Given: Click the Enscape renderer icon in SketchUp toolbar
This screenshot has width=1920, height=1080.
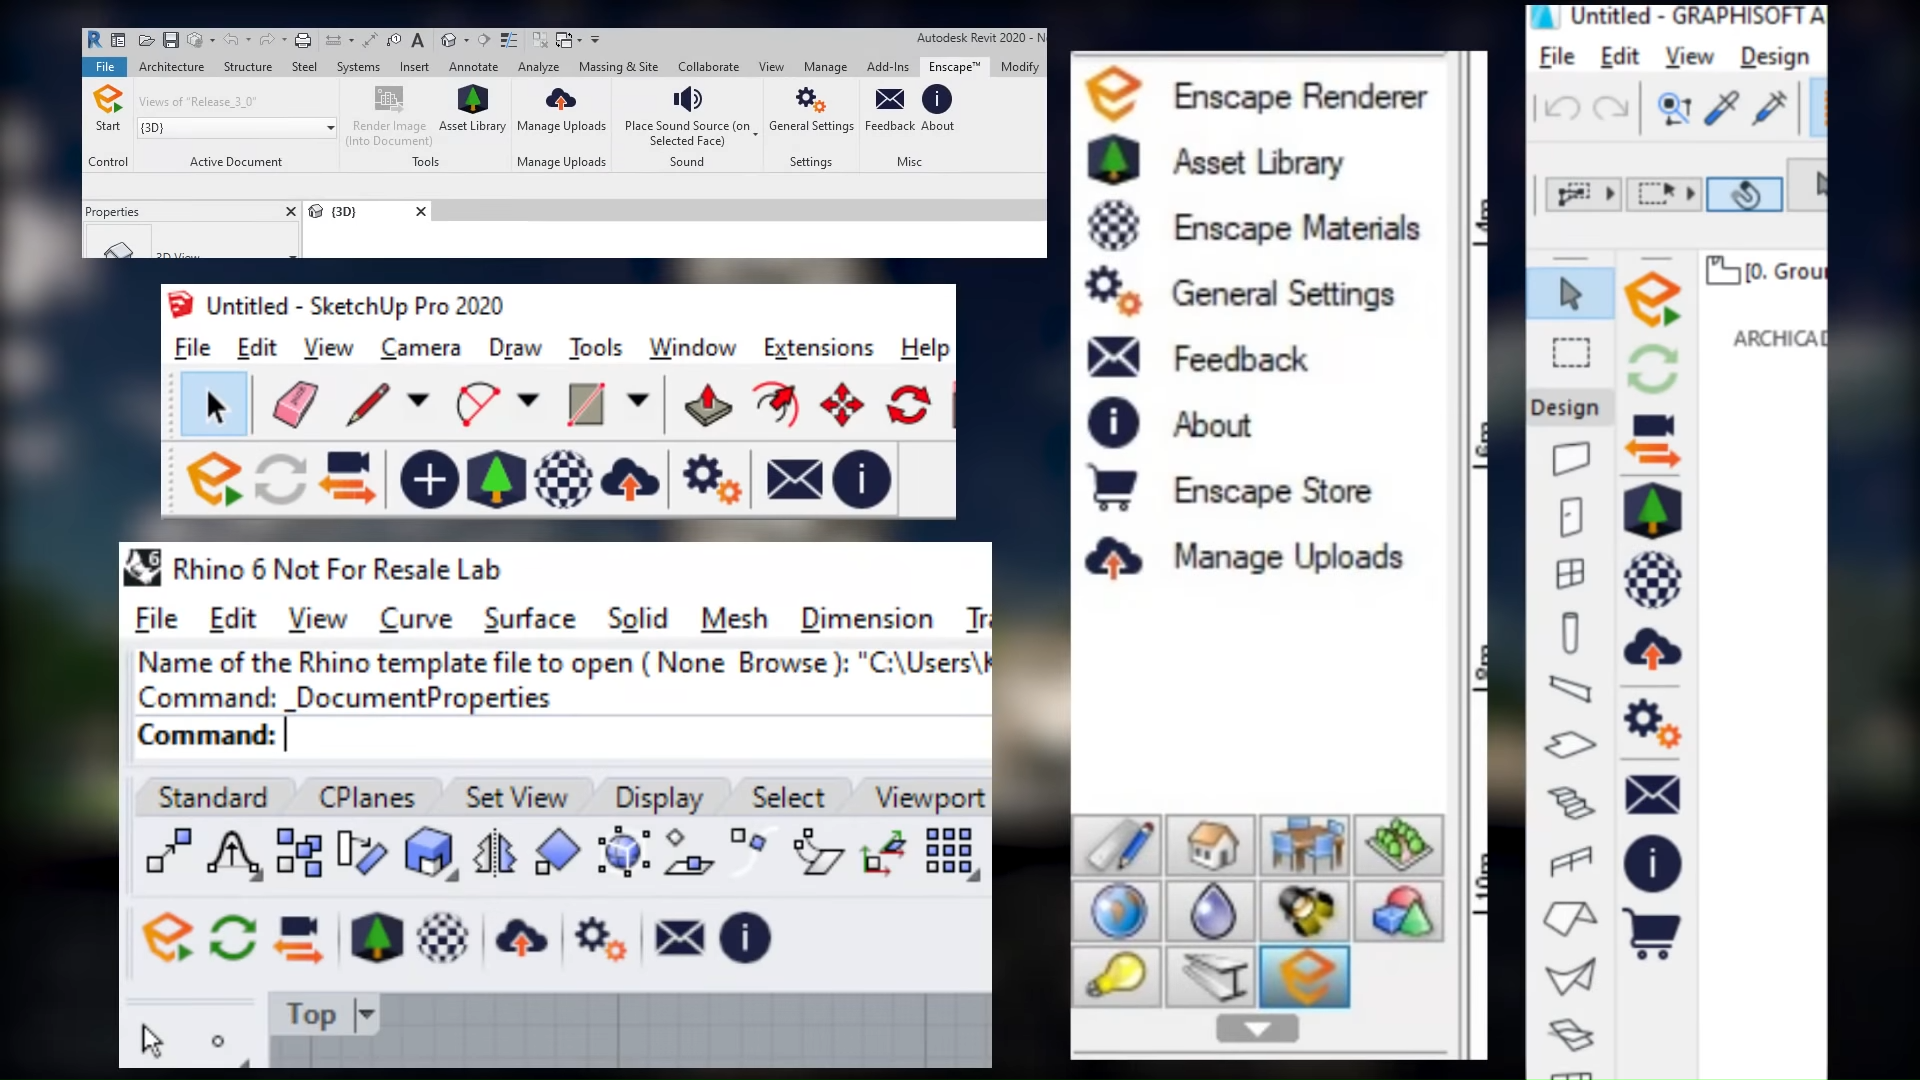Looking at the screenshot, I should click(x=214, y=479).
